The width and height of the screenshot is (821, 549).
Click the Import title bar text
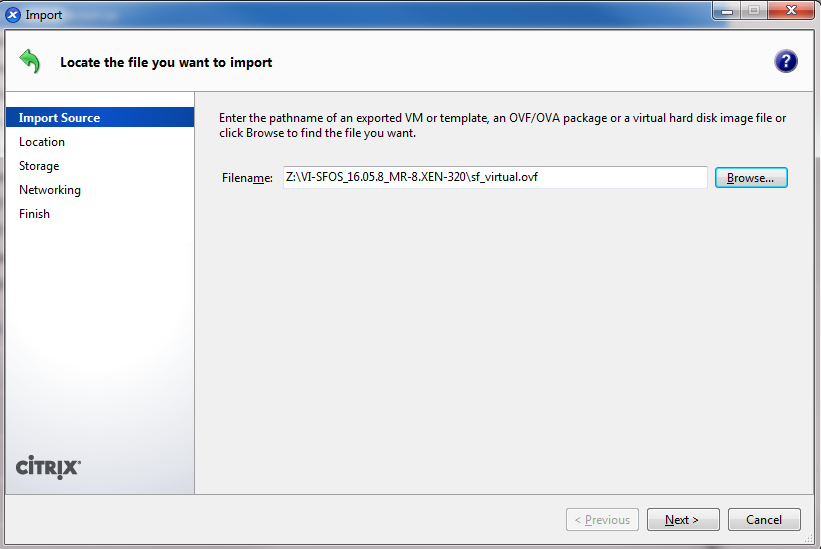(44, 15)
